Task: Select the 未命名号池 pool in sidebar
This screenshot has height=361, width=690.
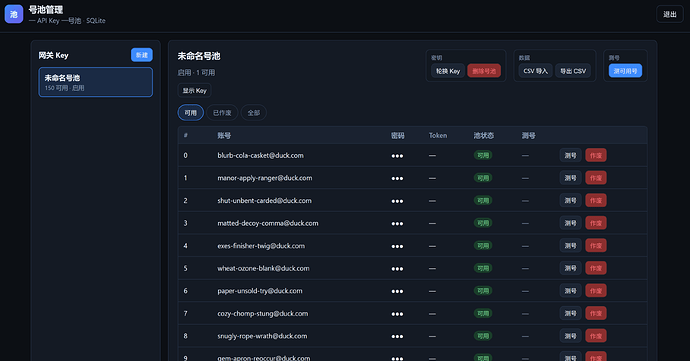Action: pyautogui.click(x=95, y=82)
